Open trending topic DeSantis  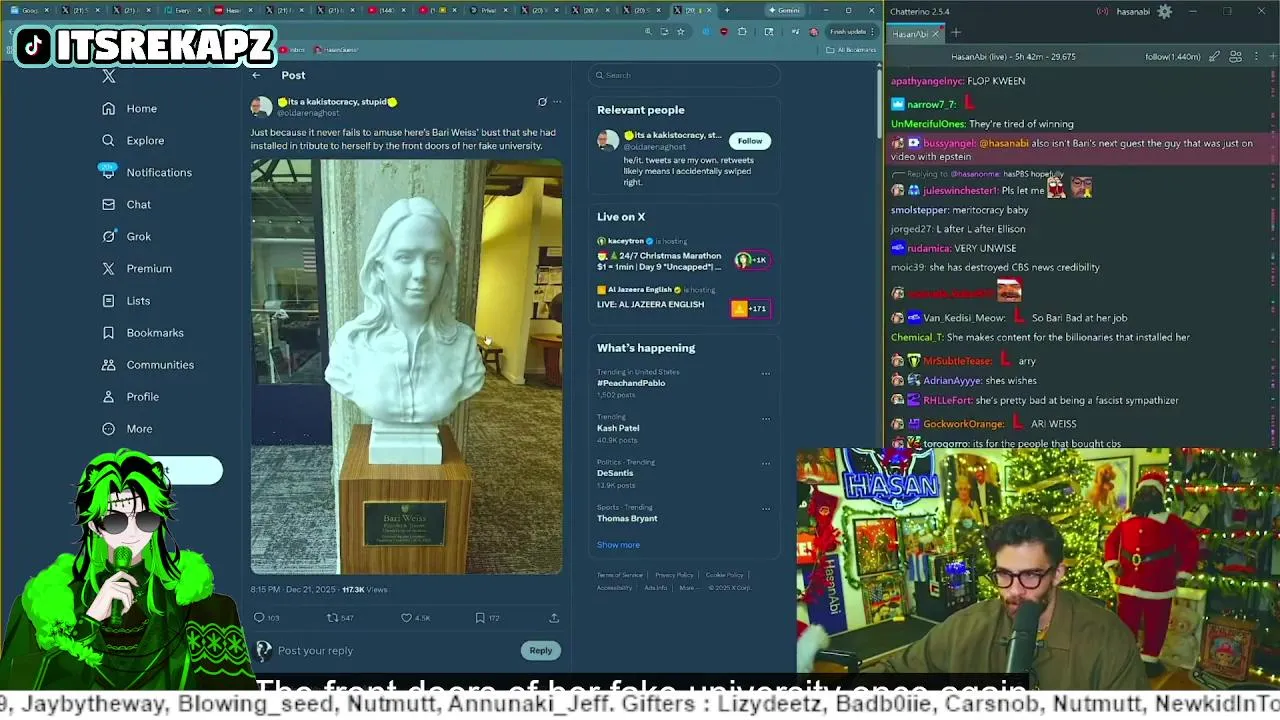click(x=615, y=473)
